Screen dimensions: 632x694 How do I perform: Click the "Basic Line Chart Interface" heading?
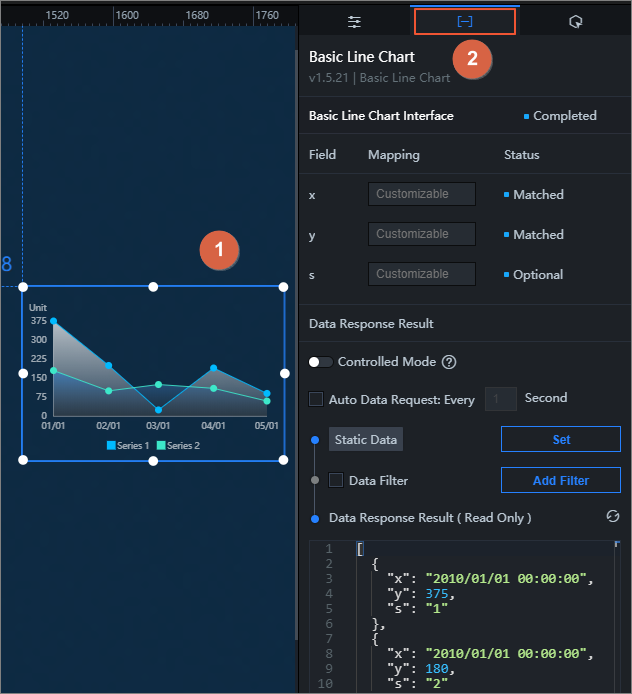(x=381, y=116)
